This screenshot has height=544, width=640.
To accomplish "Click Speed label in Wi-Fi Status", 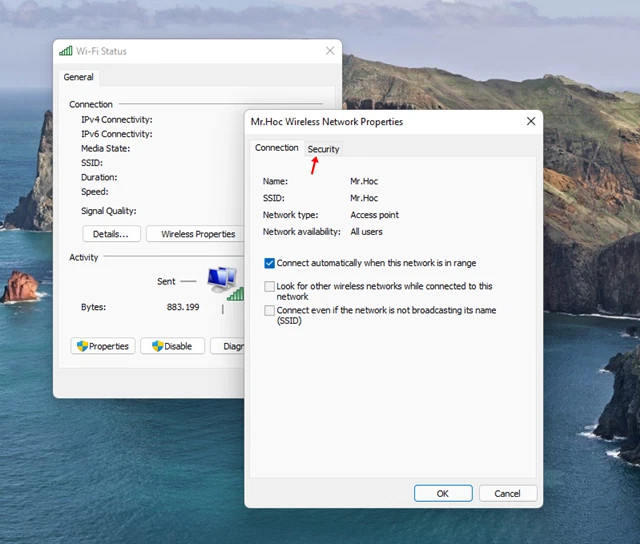I will [x=95, y=192].
